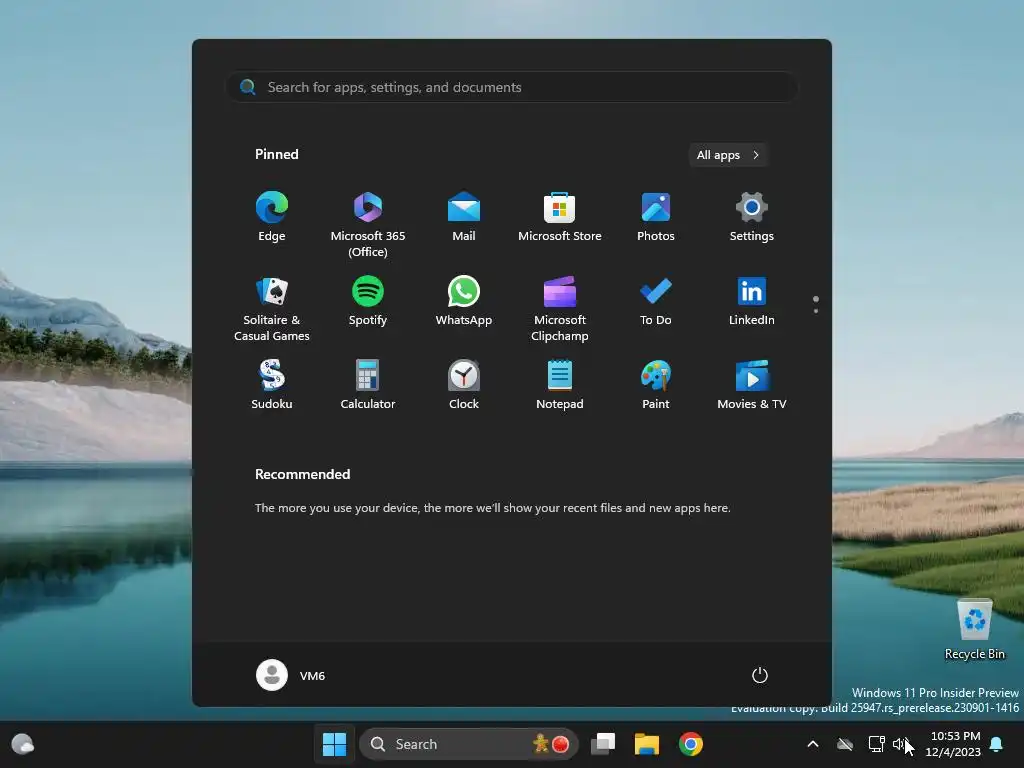Open the Clock app
The height and width of the screenshot is (768, 1024).
464,385
